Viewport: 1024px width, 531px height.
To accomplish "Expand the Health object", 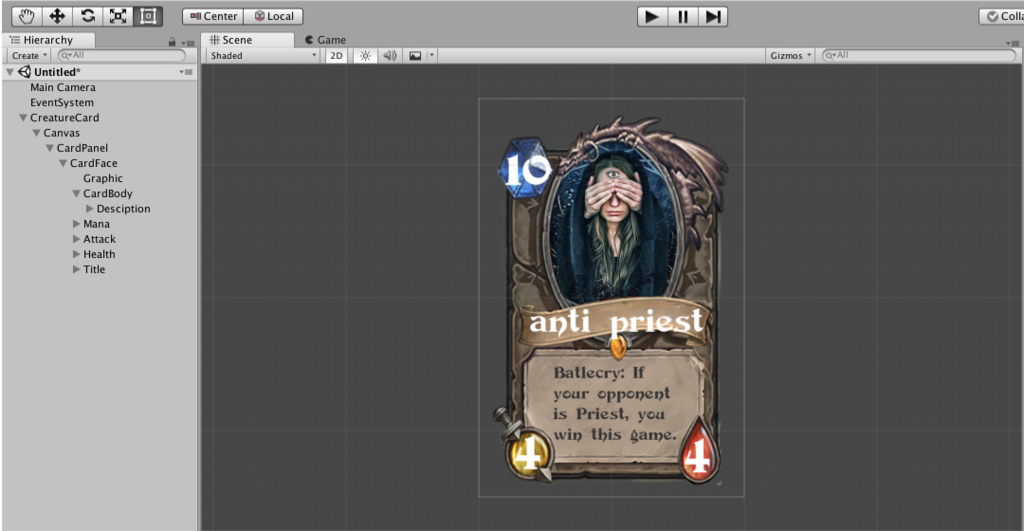I will tap(76, 254).
